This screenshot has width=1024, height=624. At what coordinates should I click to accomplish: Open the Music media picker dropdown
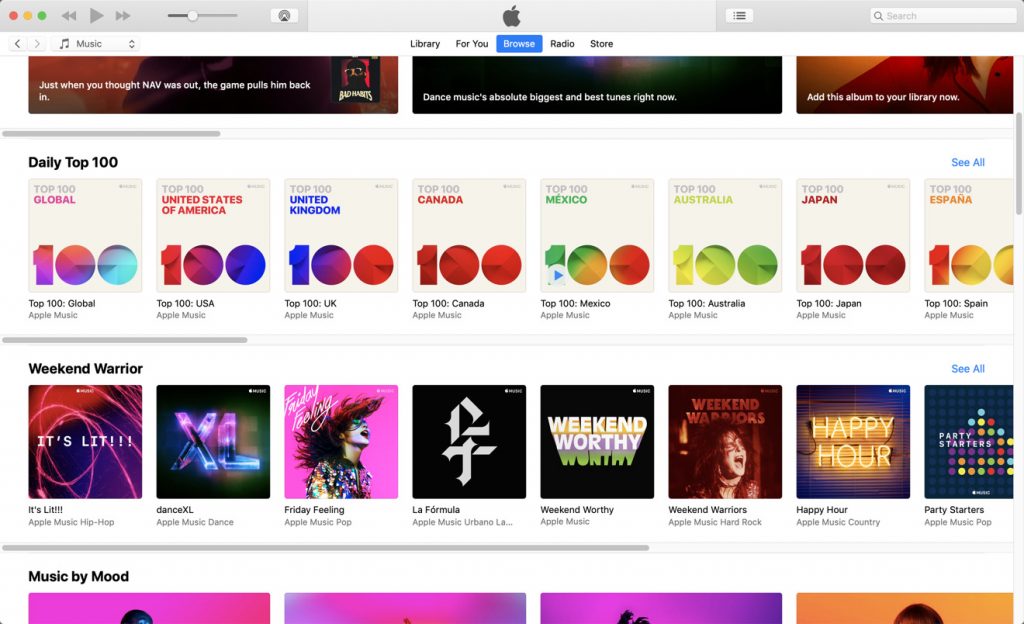point(97,44)
